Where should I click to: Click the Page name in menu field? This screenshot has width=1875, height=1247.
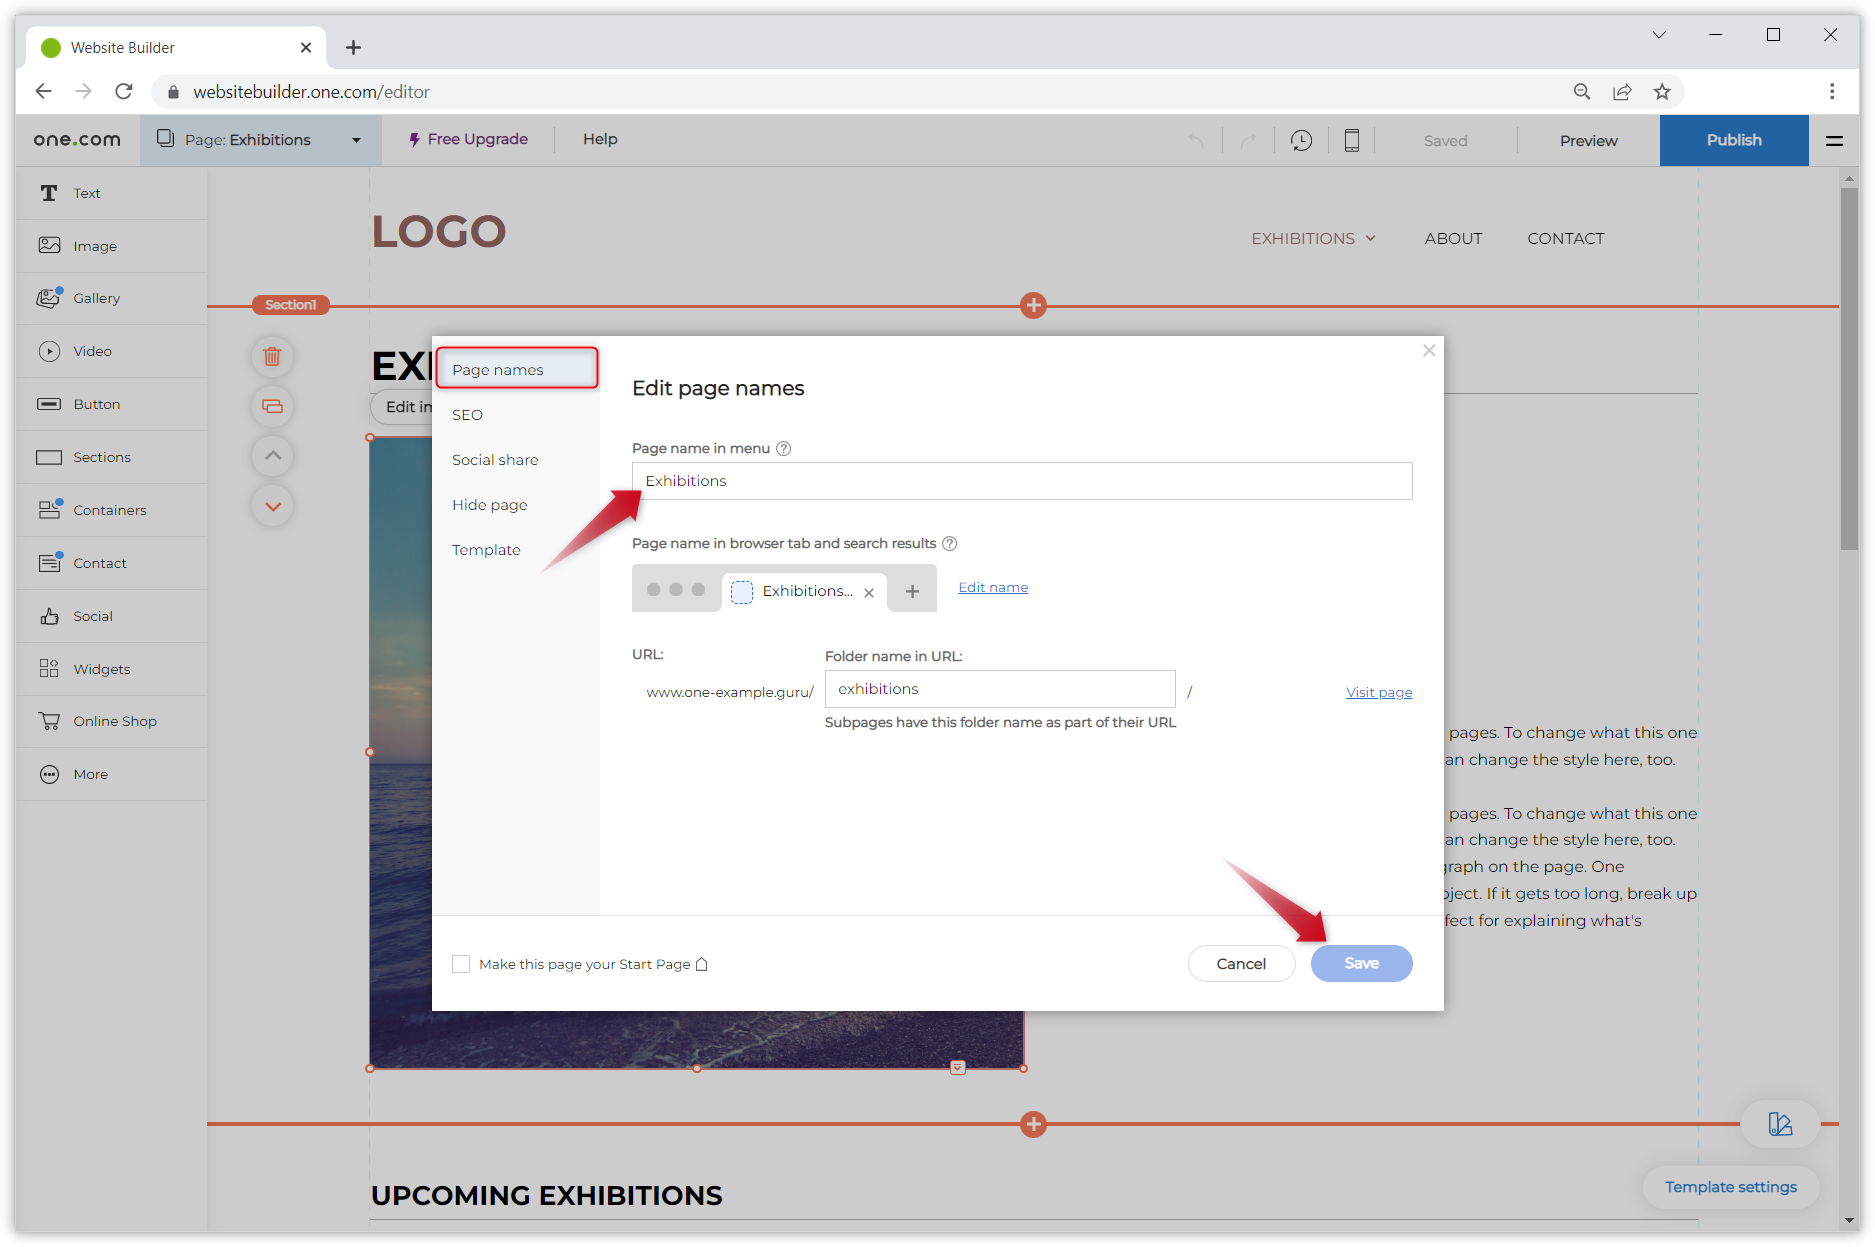(x=1022, y=481)
